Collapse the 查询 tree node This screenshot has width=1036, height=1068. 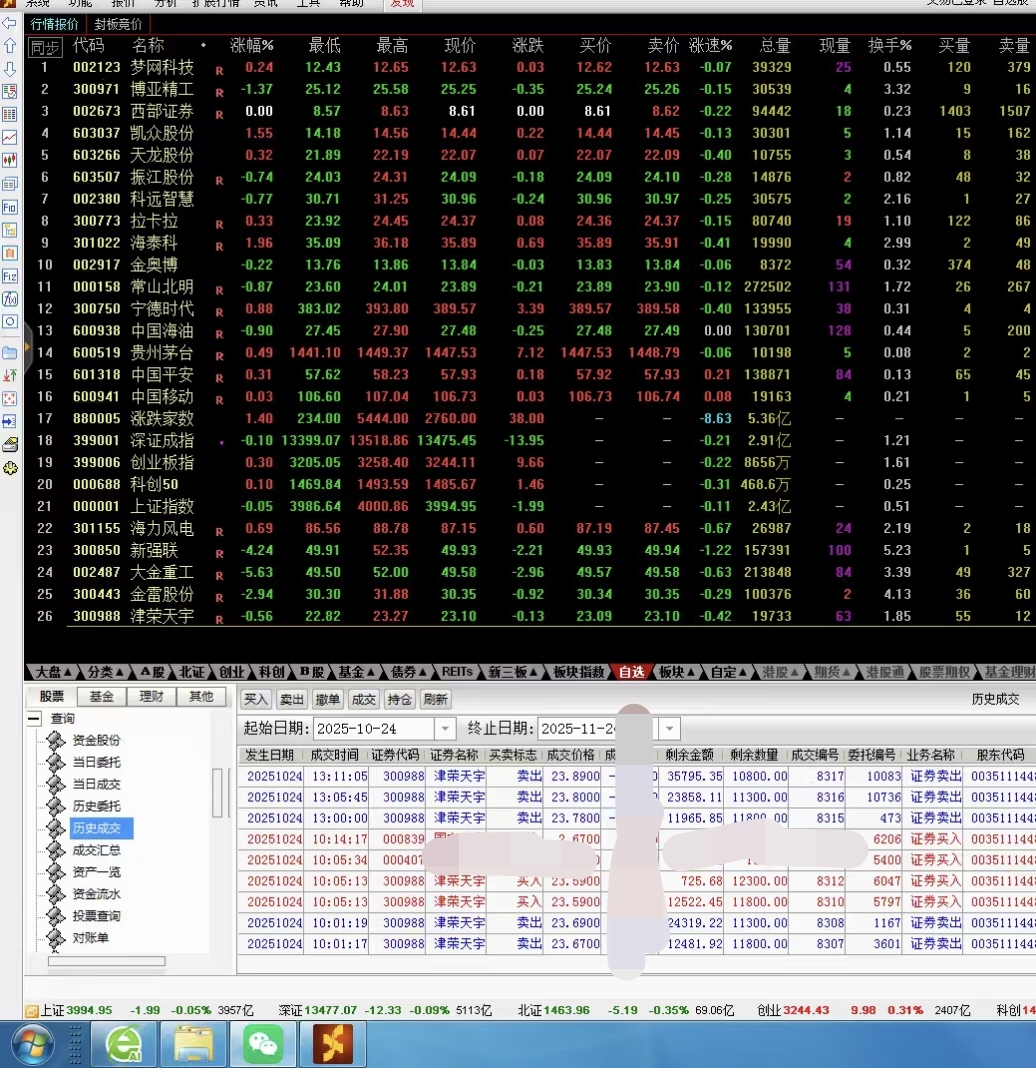click(34, 719)
